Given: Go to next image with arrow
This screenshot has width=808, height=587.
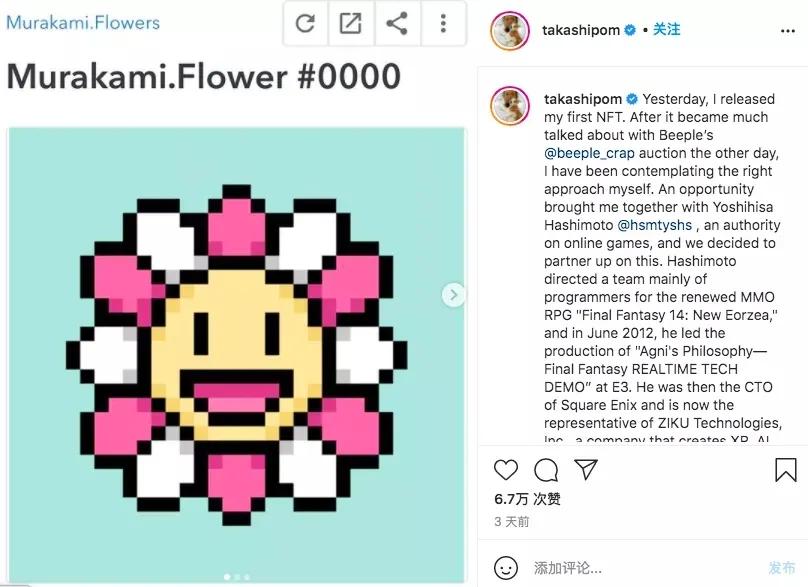Looking at the screenshot, I should [x=454, y=294].
